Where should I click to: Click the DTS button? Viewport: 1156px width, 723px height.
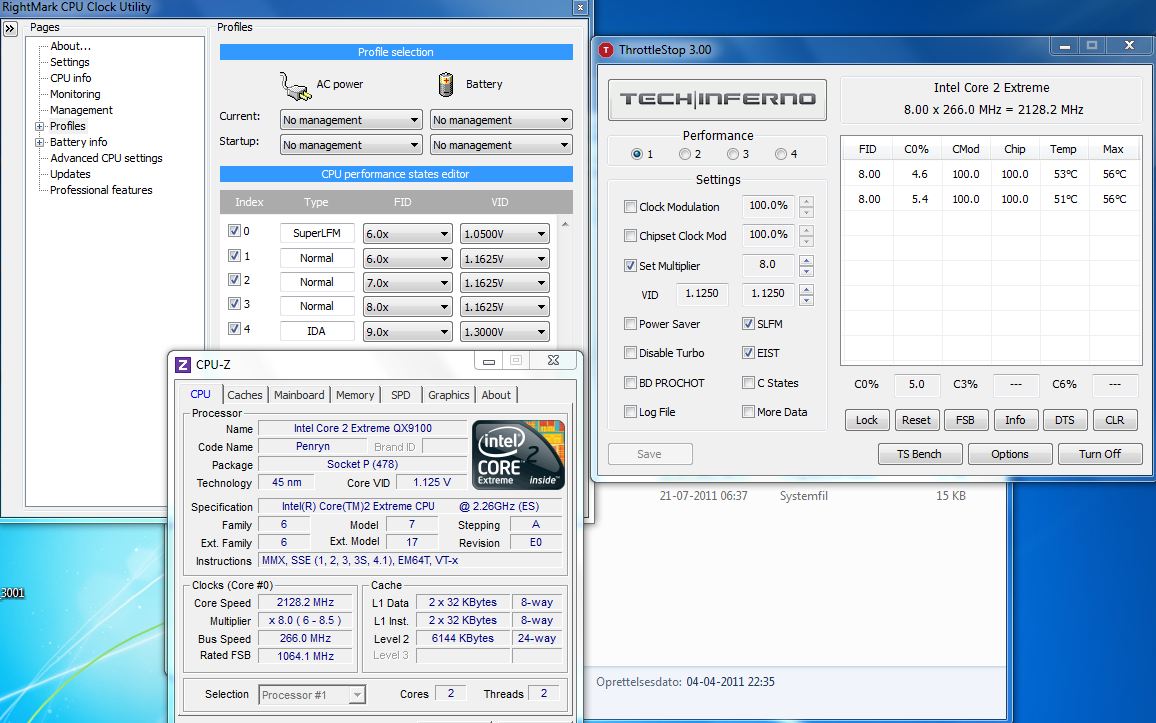click(1065, 420)
